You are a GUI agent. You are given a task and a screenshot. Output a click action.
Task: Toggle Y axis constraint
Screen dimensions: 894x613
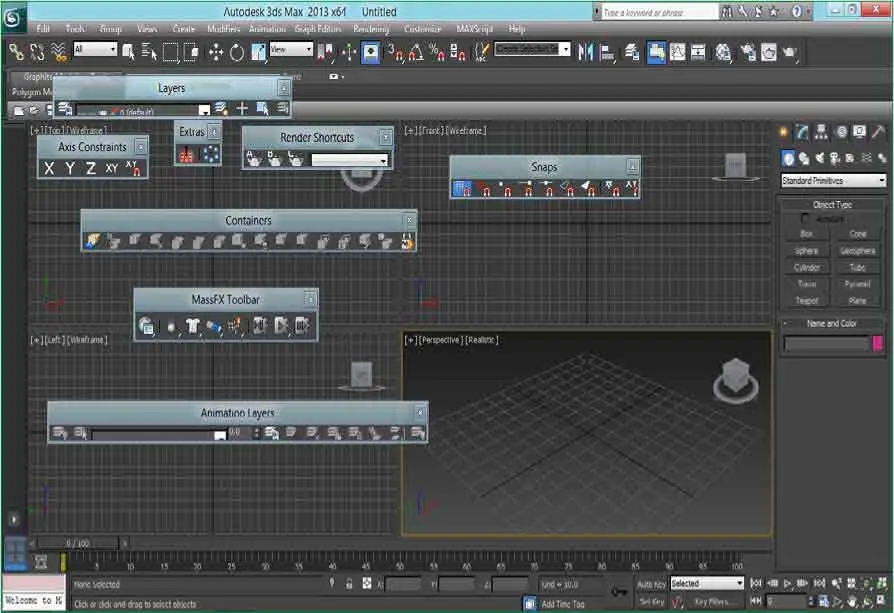coord(70,168)
